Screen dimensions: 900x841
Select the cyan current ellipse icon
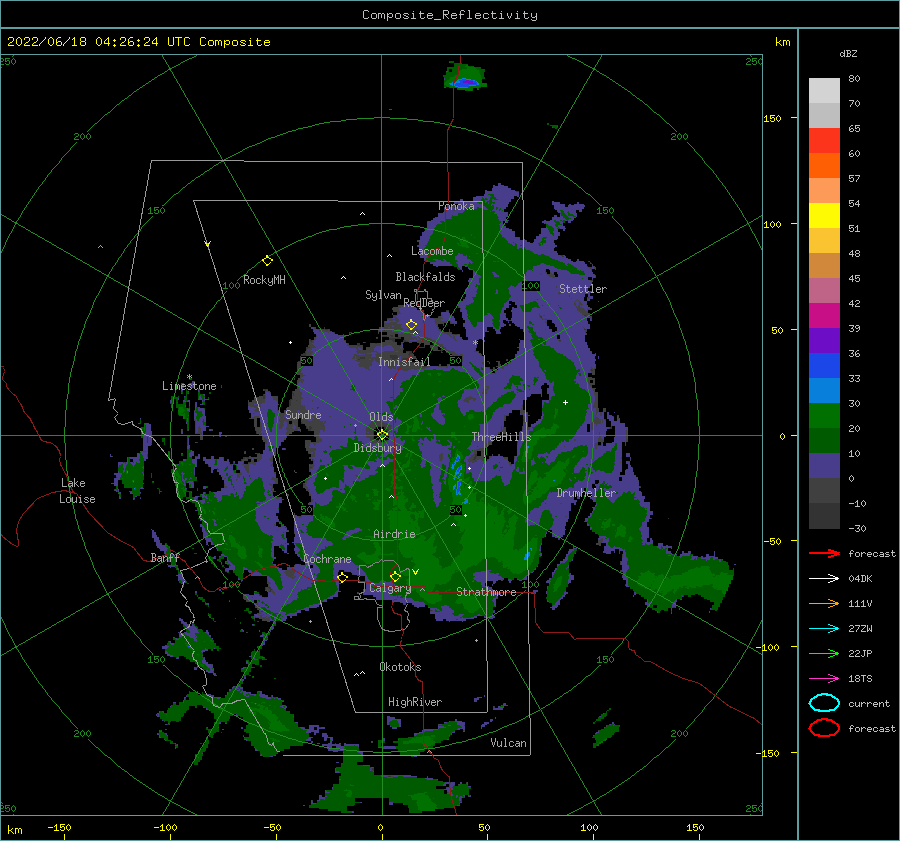[824, 703]
